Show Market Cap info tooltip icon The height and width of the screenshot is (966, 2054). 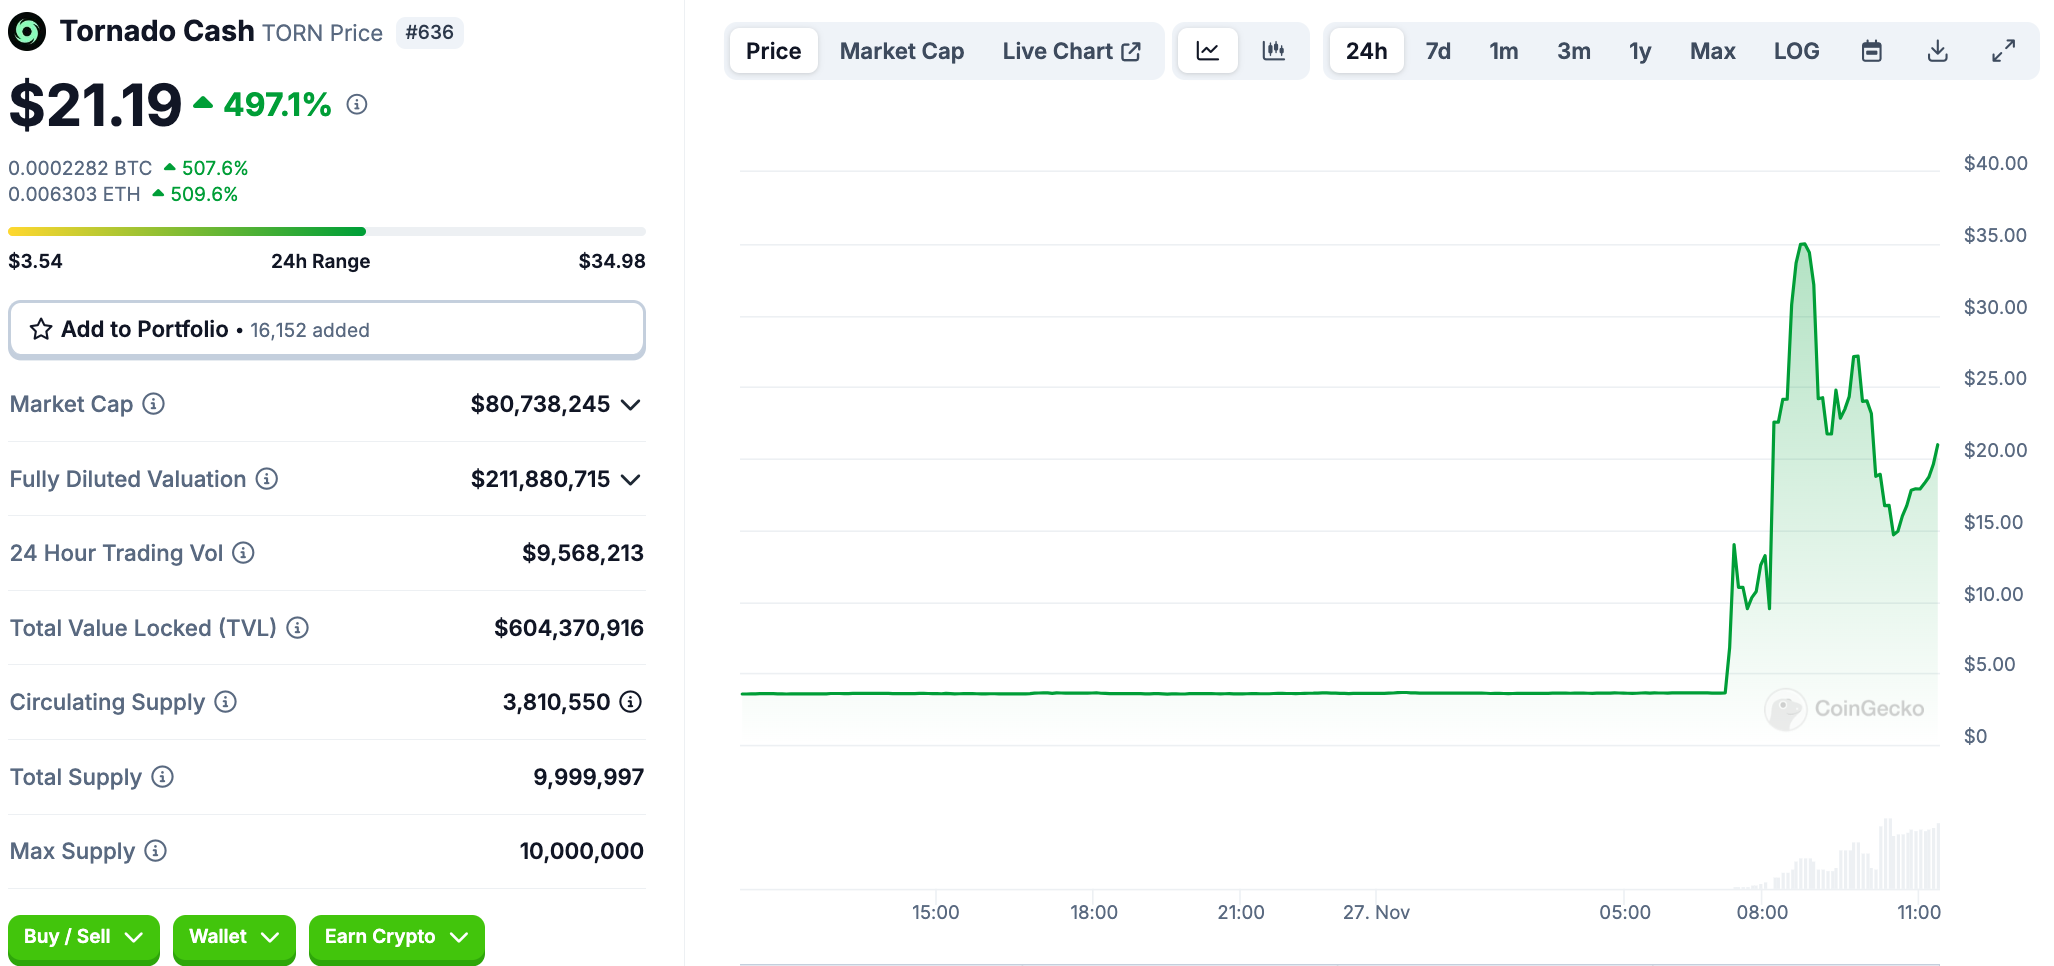click(x=153, y=404)
